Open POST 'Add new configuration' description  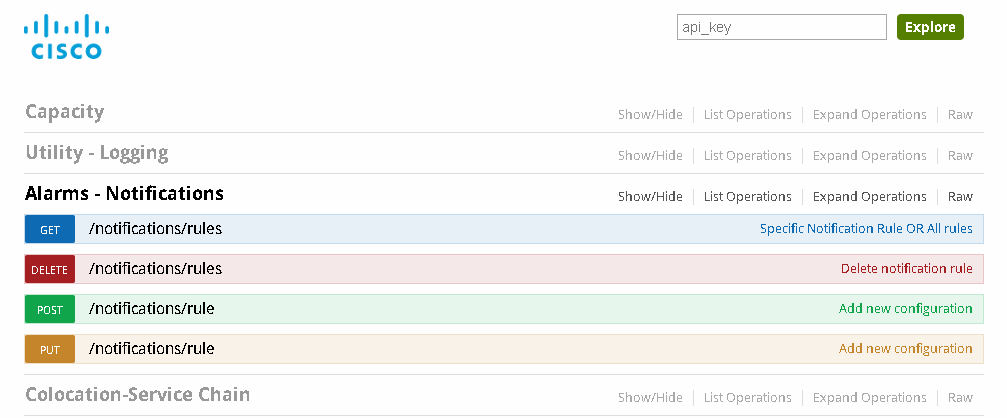(x=905, y=309)
